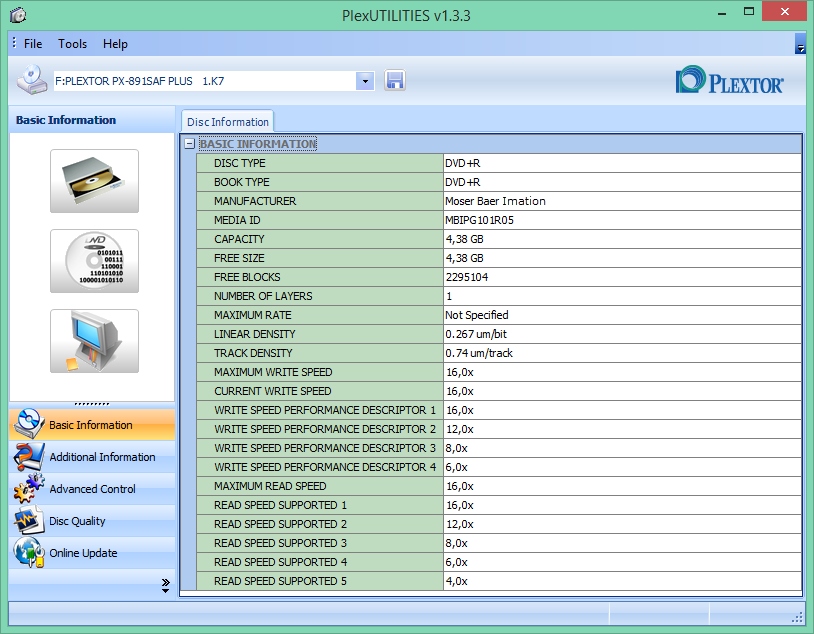Click the computer monitor icon in left panel
Viewport: 814px width, 634px height.
tap(94, 341)
